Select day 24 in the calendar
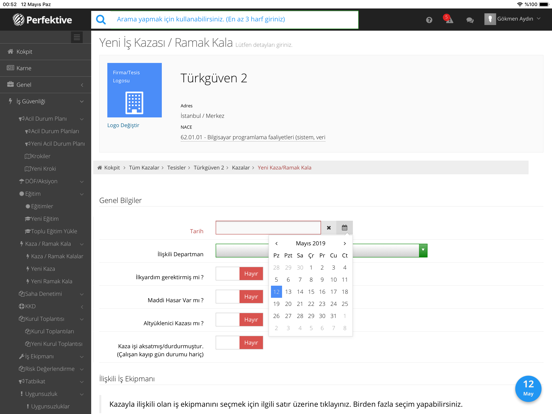This screenshot has height=414, width=552. coord(333,303)
